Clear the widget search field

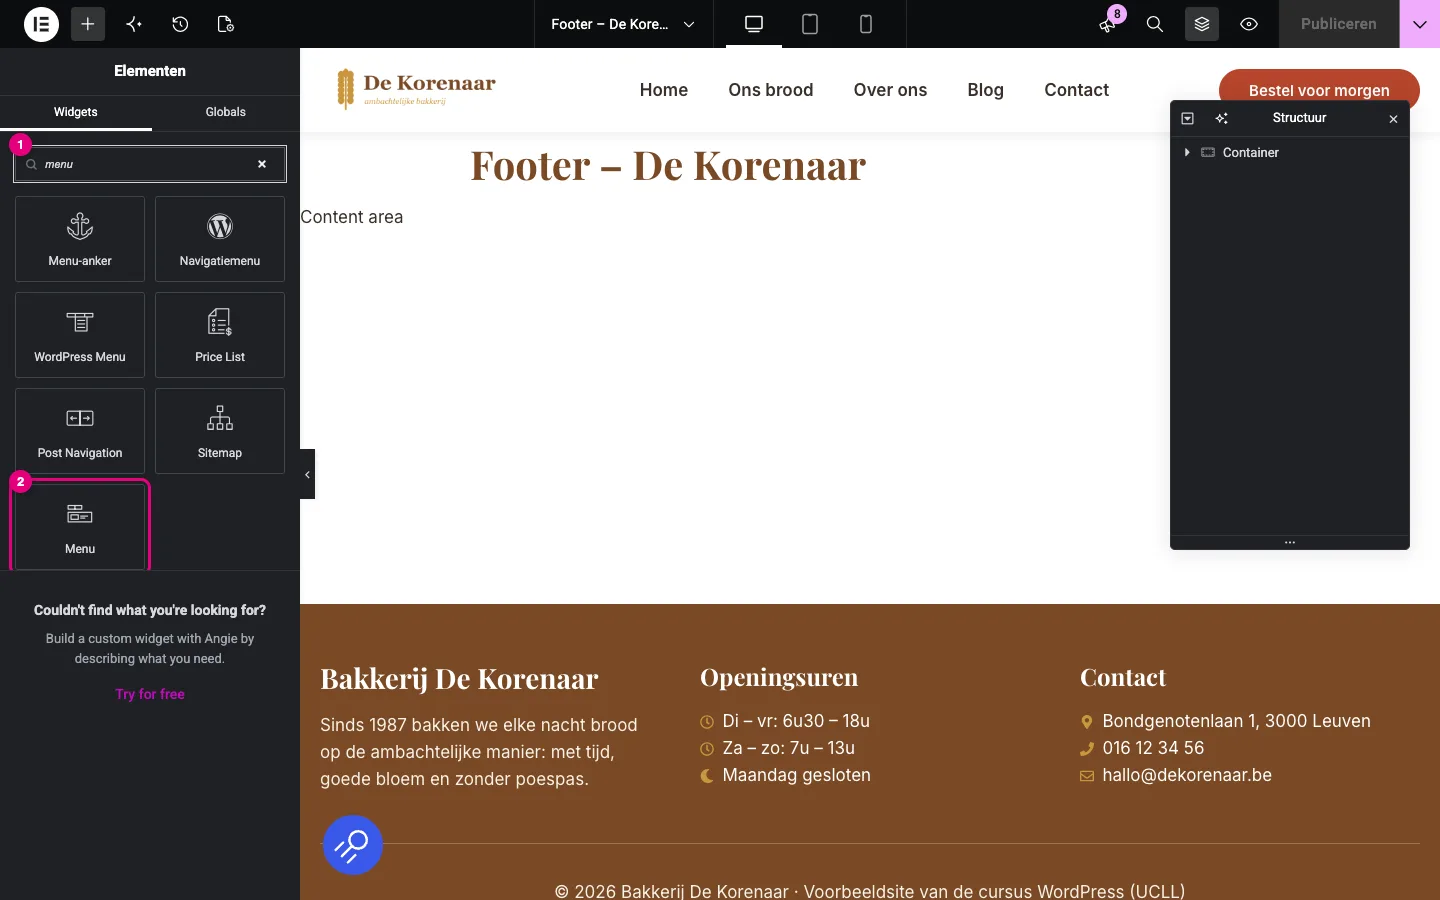262,164
